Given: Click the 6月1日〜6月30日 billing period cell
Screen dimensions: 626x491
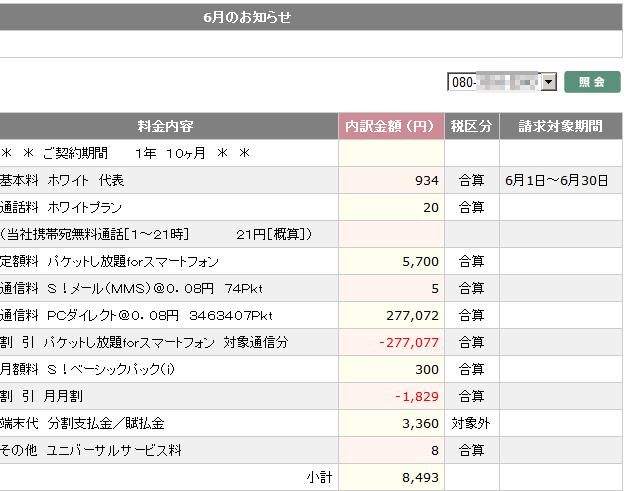Looking at the screenshot, I should click(x=556, y=180).
